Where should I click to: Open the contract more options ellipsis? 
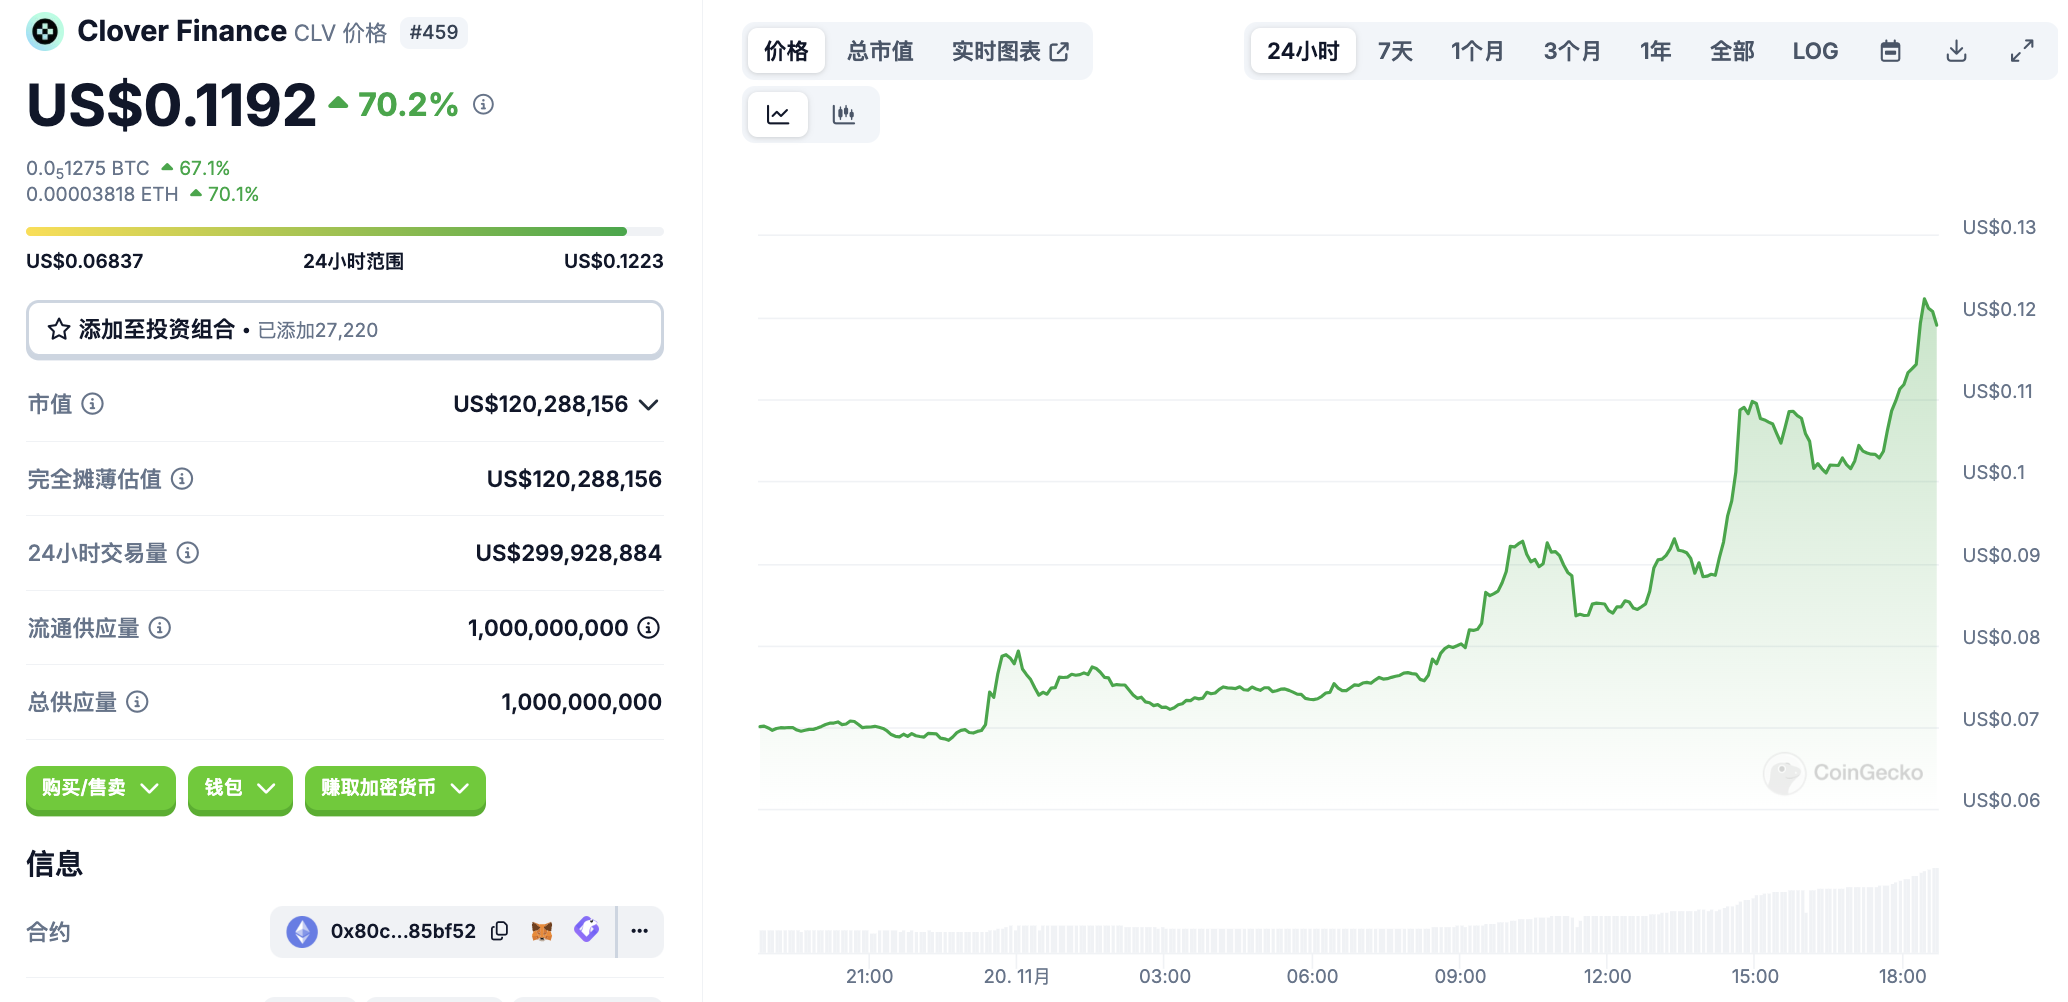pos(640,931)
